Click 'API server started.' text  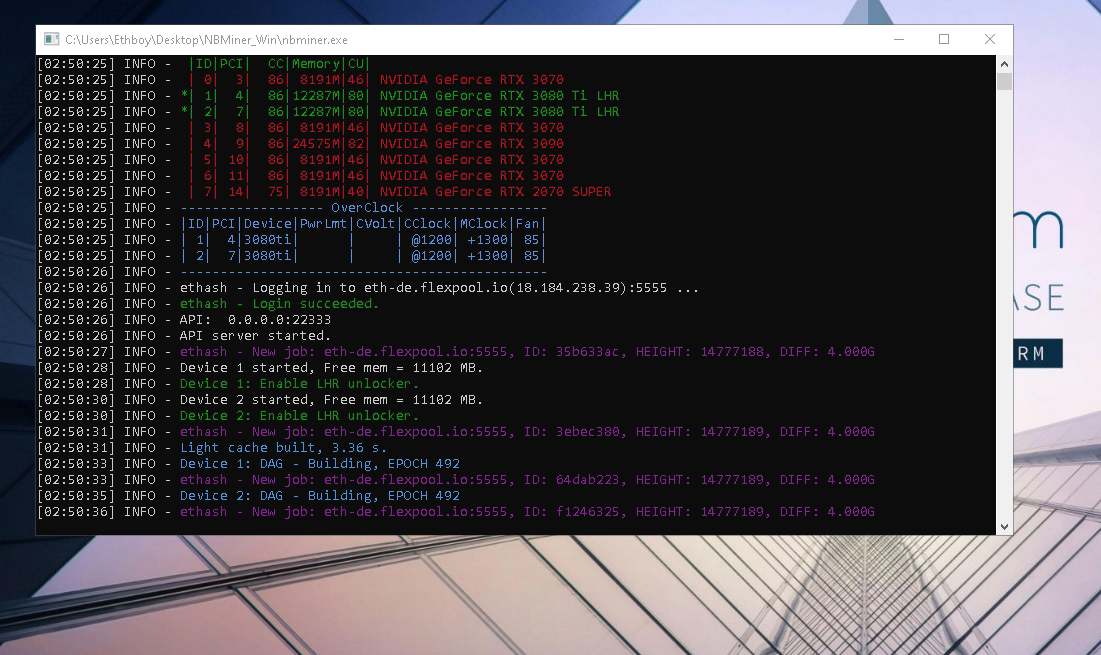point(255,336)
